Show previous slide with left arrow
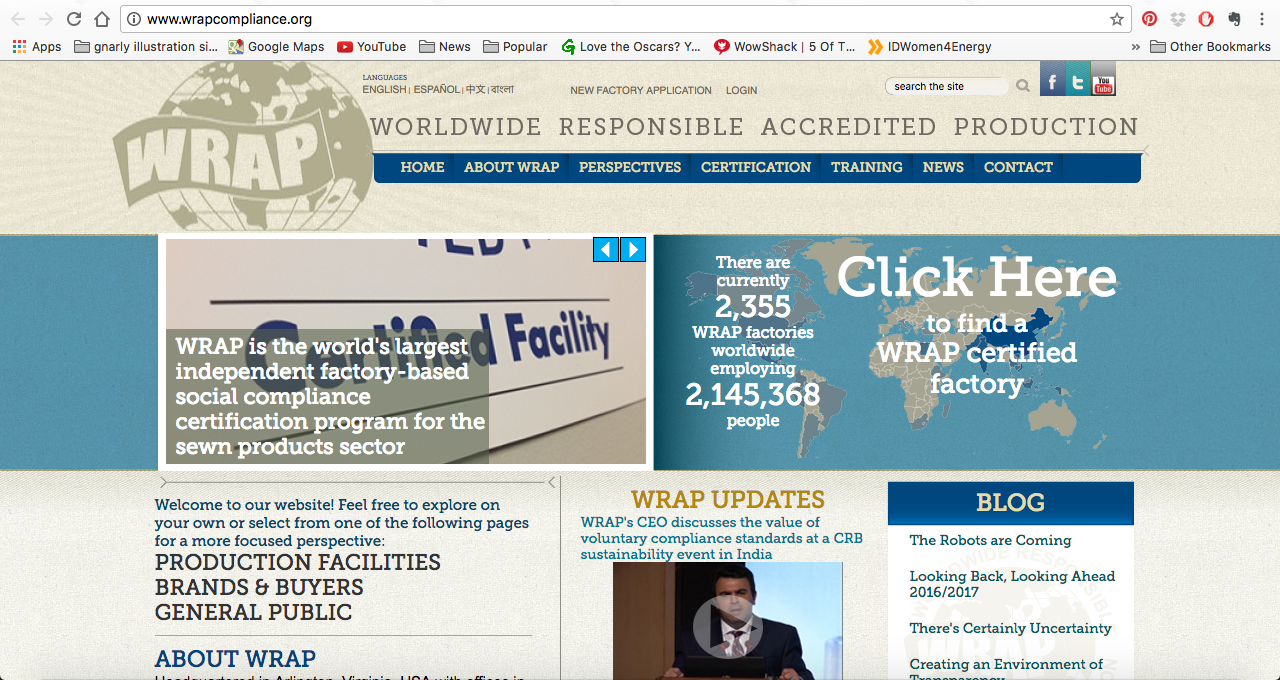The height and width of the screenshot is (680, 1280). click(606, 249)
